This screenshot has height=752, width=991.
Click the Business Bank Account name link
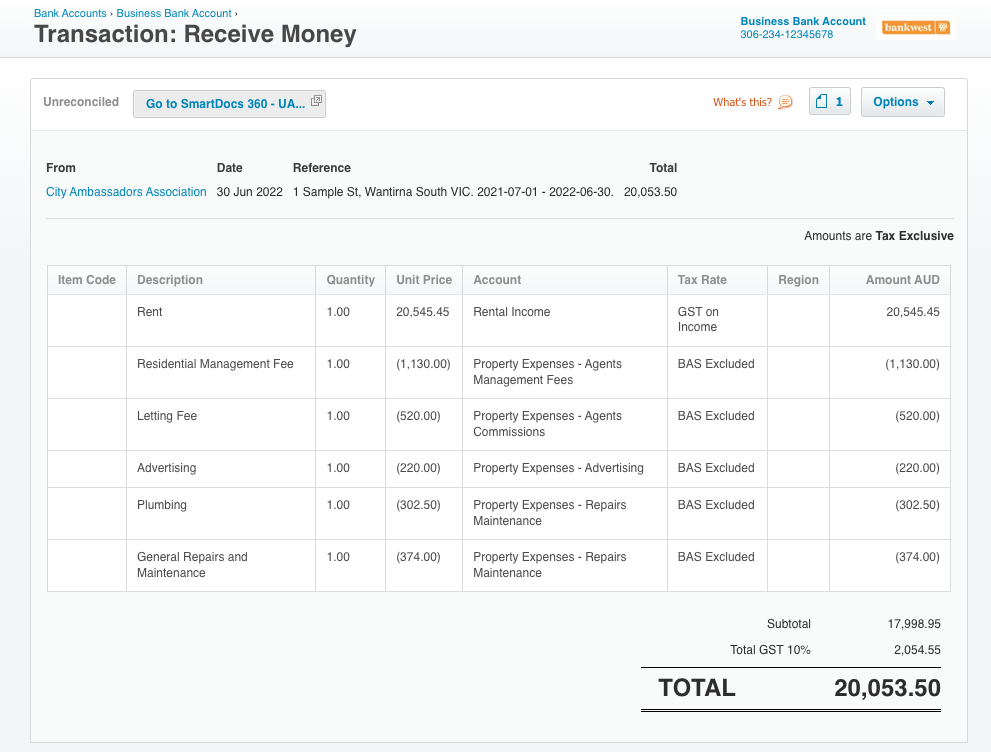coord(803,21)
